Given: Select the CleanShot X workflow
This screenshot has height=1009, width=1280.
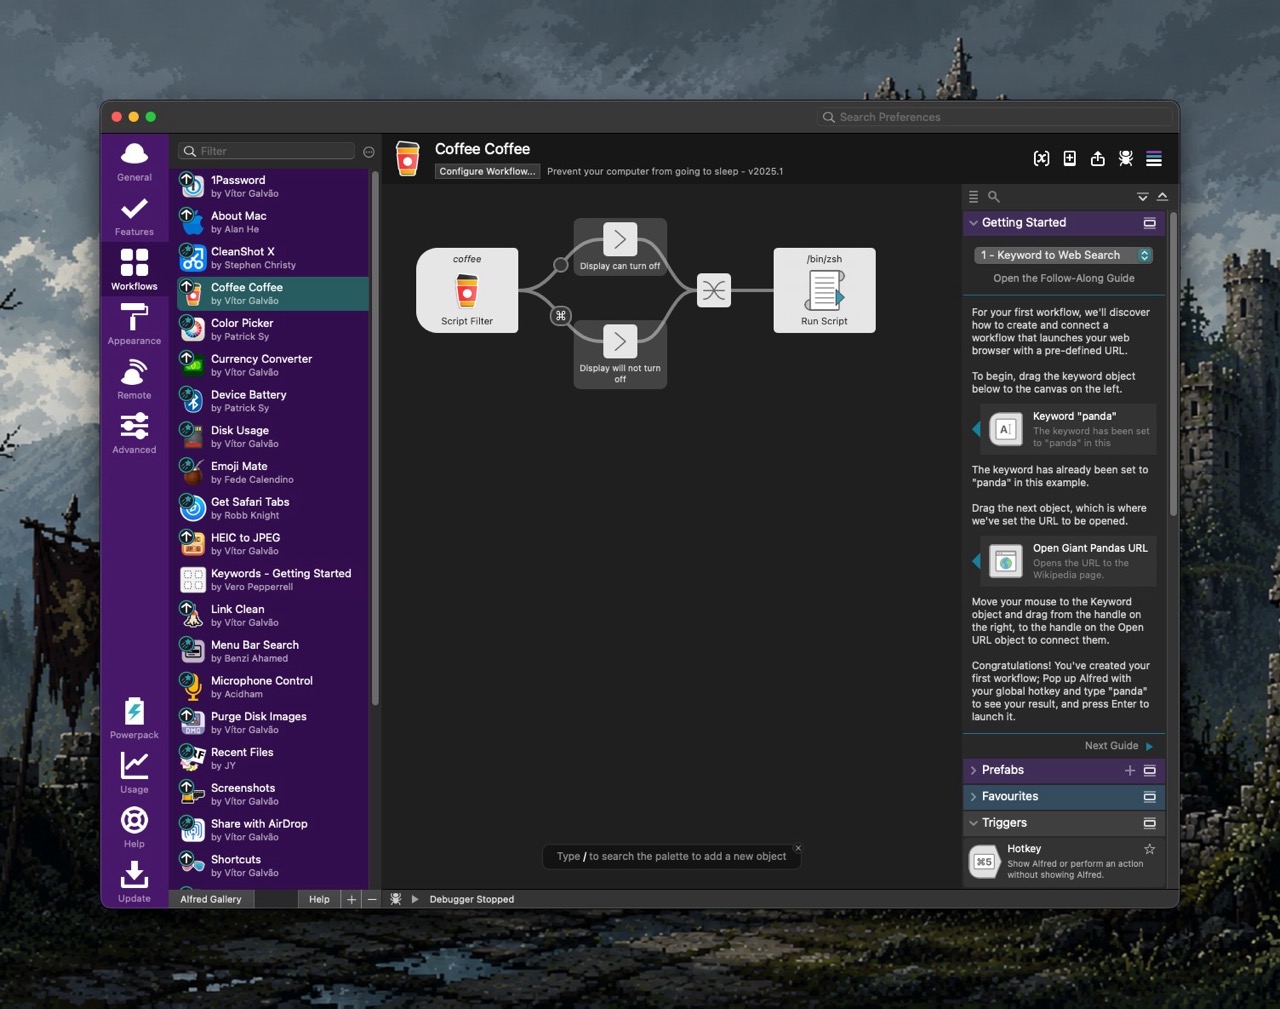Looking at the screenshot, I should [274, 258].
